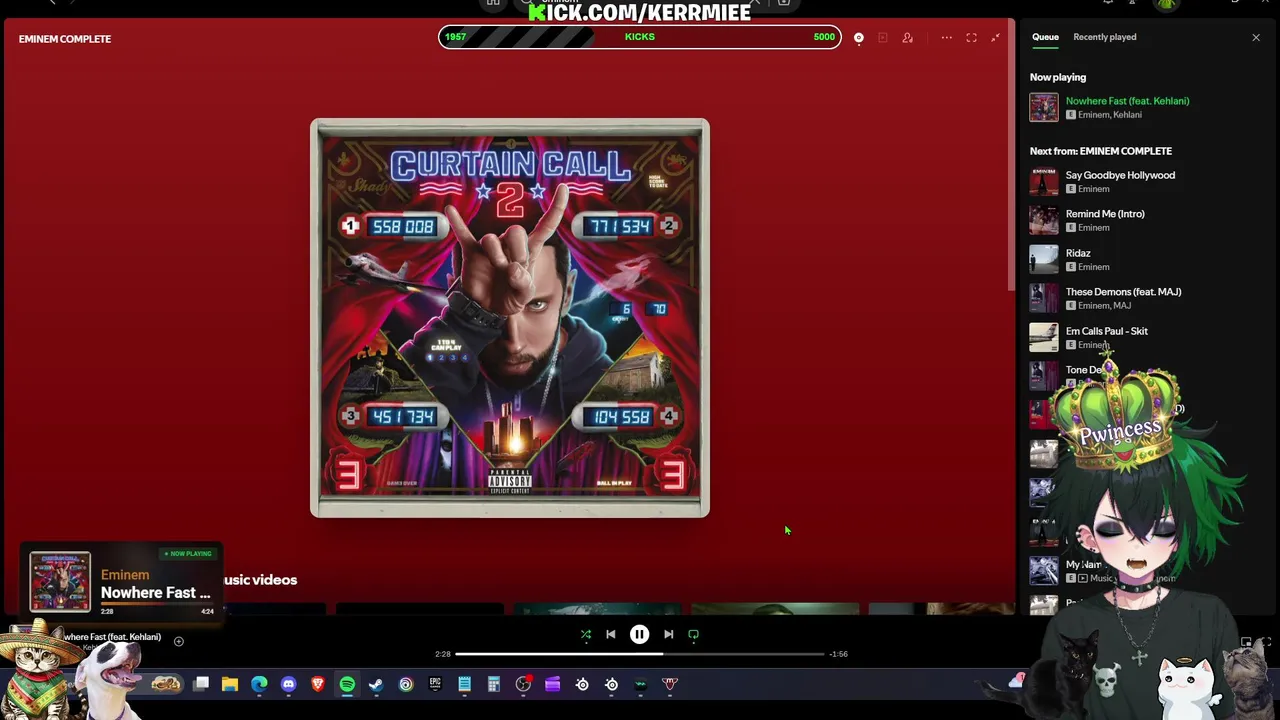Open the purple clapperboard app on the taskbar

552,684
